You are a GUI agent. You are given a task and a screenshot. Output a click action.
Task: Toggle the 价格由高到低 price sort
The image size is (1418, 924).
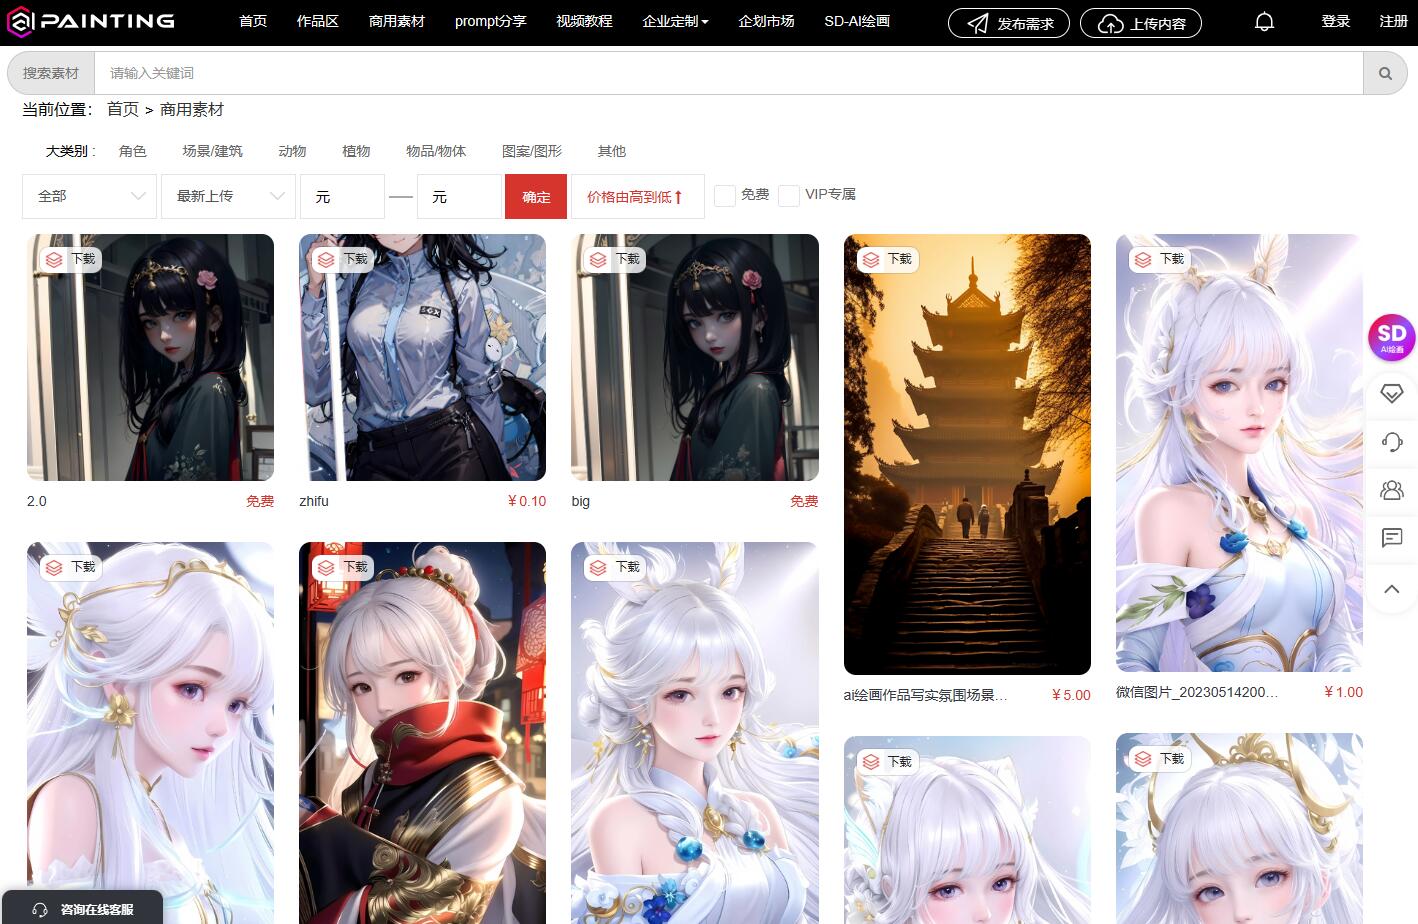pos(637,196)
